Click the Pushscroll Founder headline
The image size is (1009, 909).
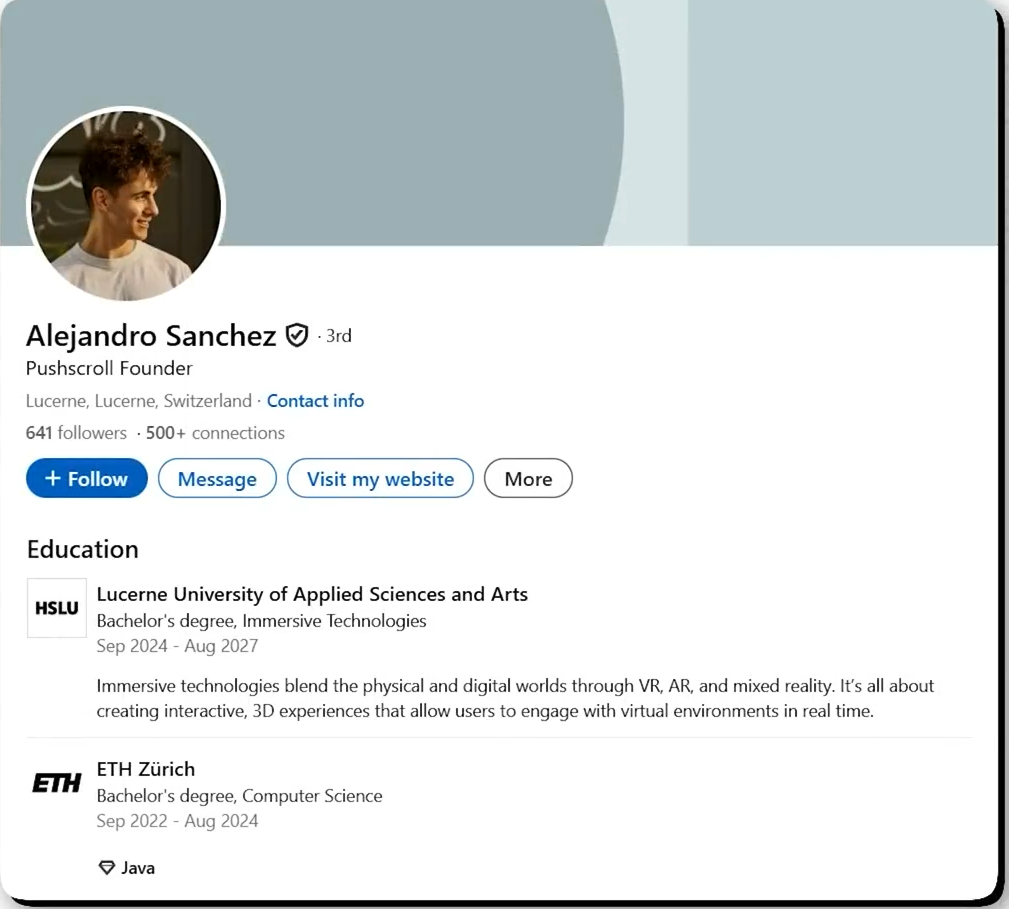[109, 368]
